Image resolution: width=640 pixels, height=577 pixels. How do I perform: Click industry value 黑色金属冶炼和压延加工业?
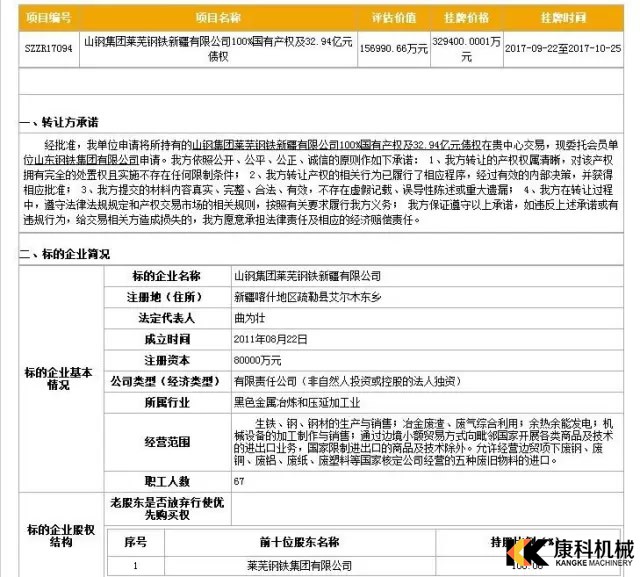tap(297, 403)
